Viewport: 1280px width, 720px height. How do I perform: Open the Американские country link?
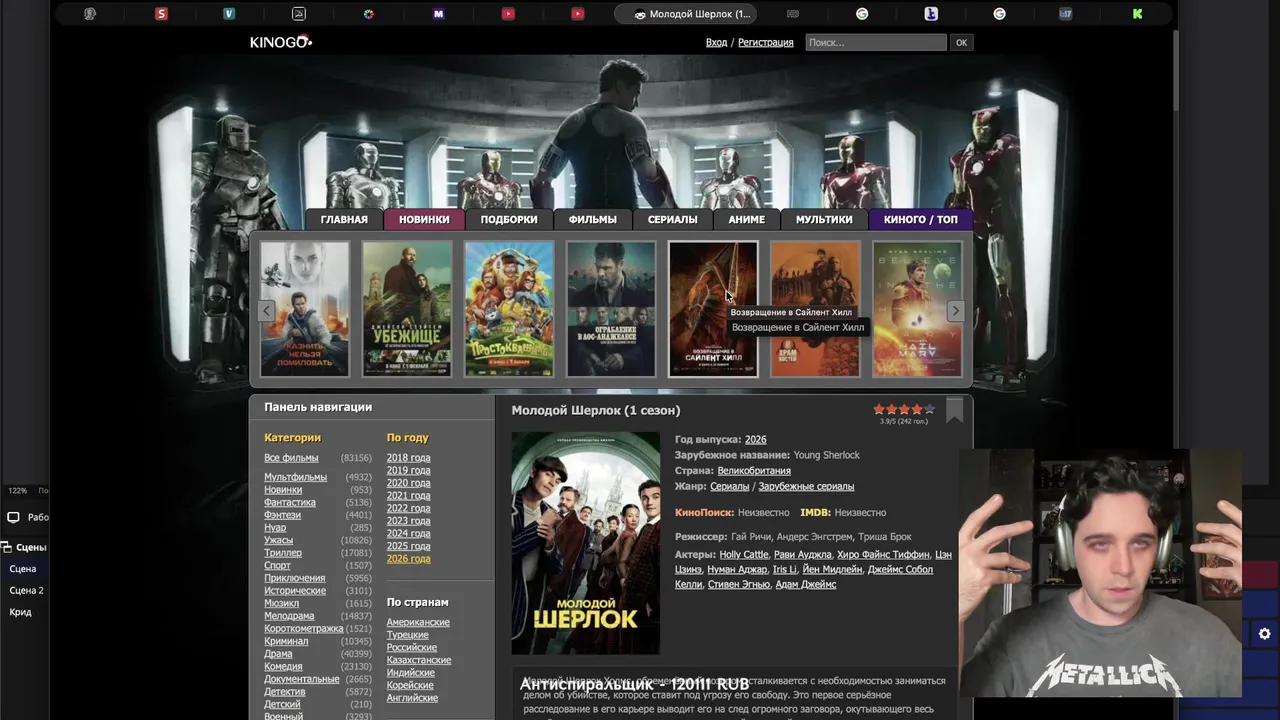coord(418,622)
